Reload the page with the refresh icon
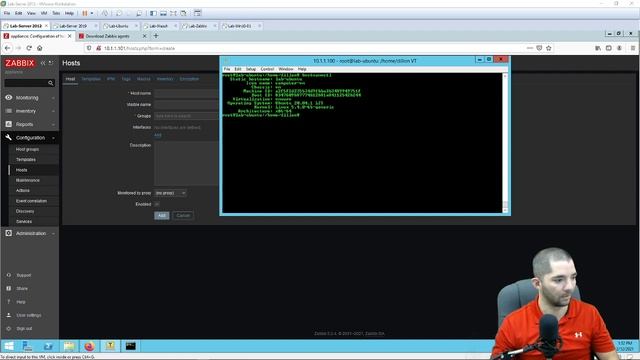Screen dimensions: 640x360 pyautogui.click(x=29, y=48)
